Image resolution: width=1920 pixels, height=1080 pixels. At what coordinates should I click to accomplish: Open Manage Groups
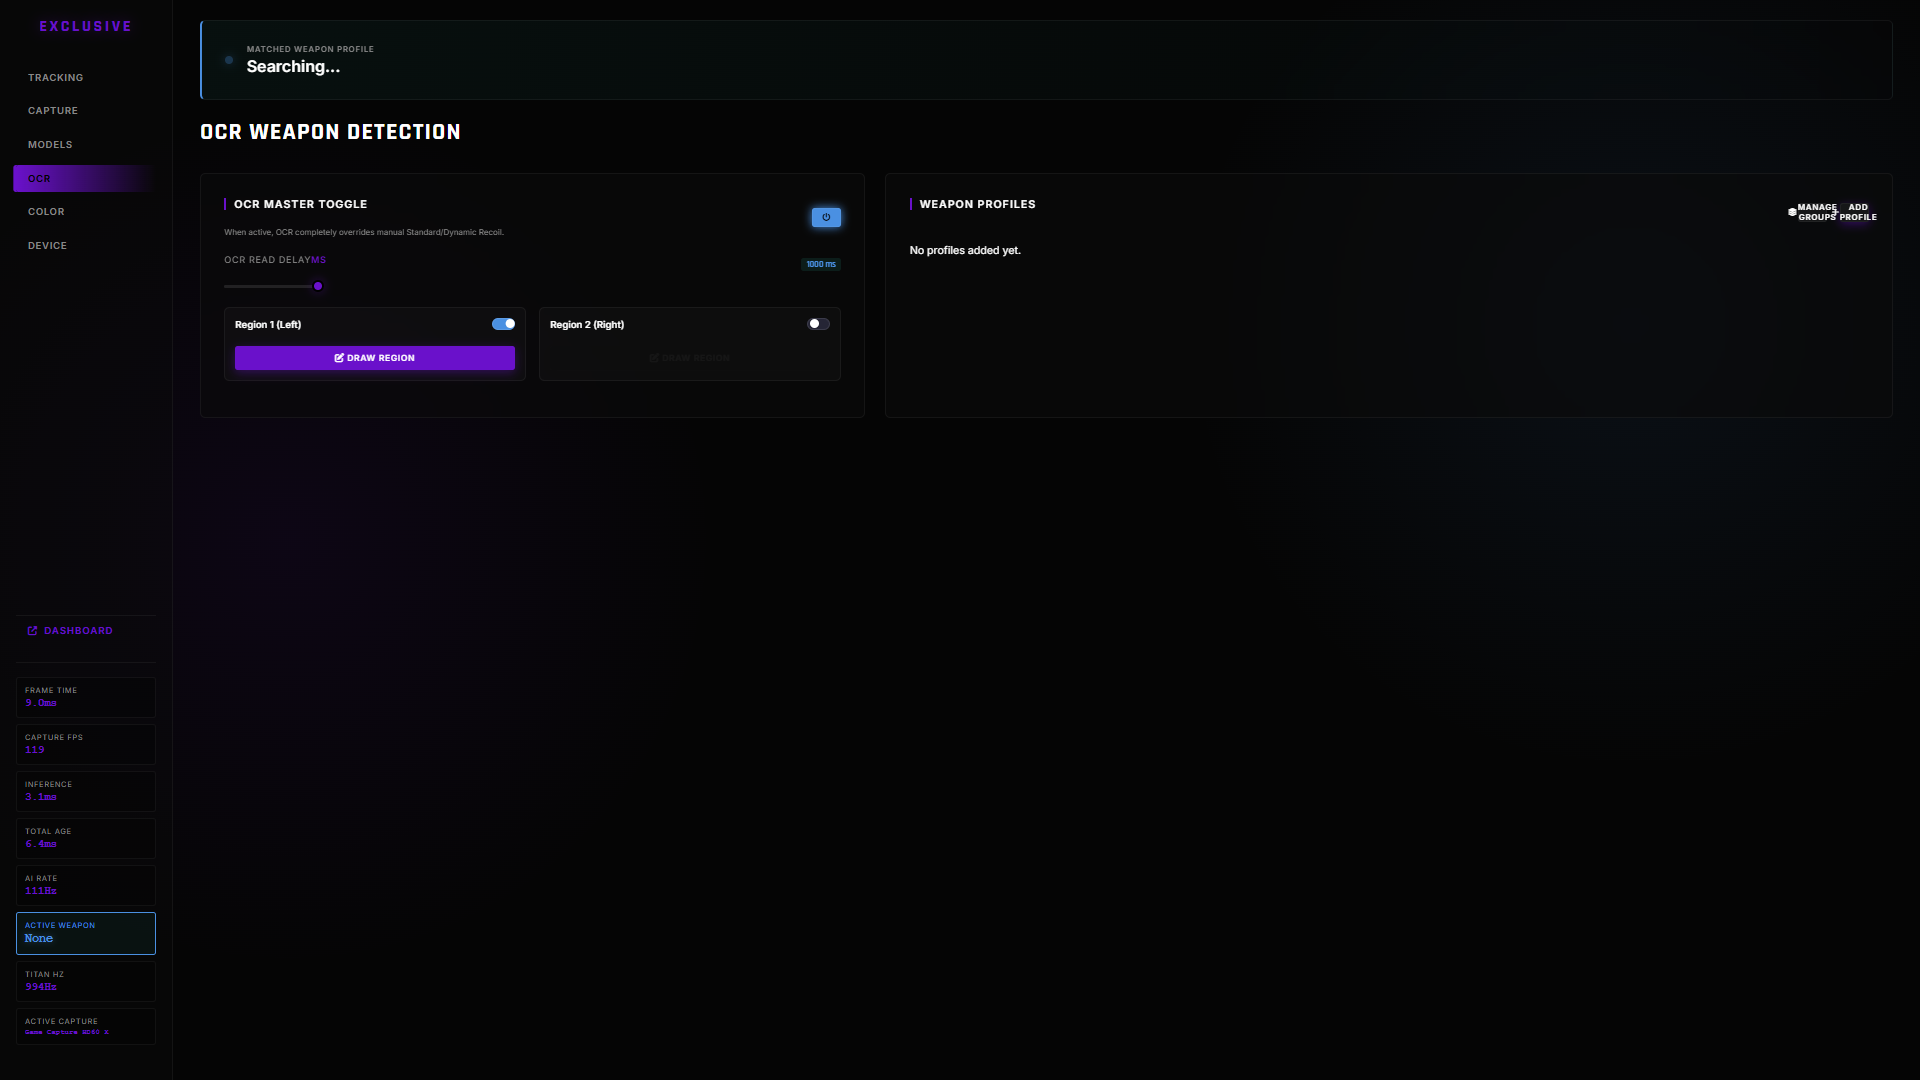(x=1816, y=212)
